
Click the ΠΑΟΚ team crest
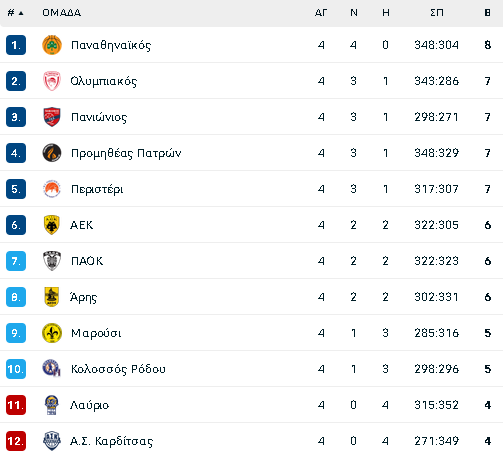pyautogui.click(x=52, y=261)
